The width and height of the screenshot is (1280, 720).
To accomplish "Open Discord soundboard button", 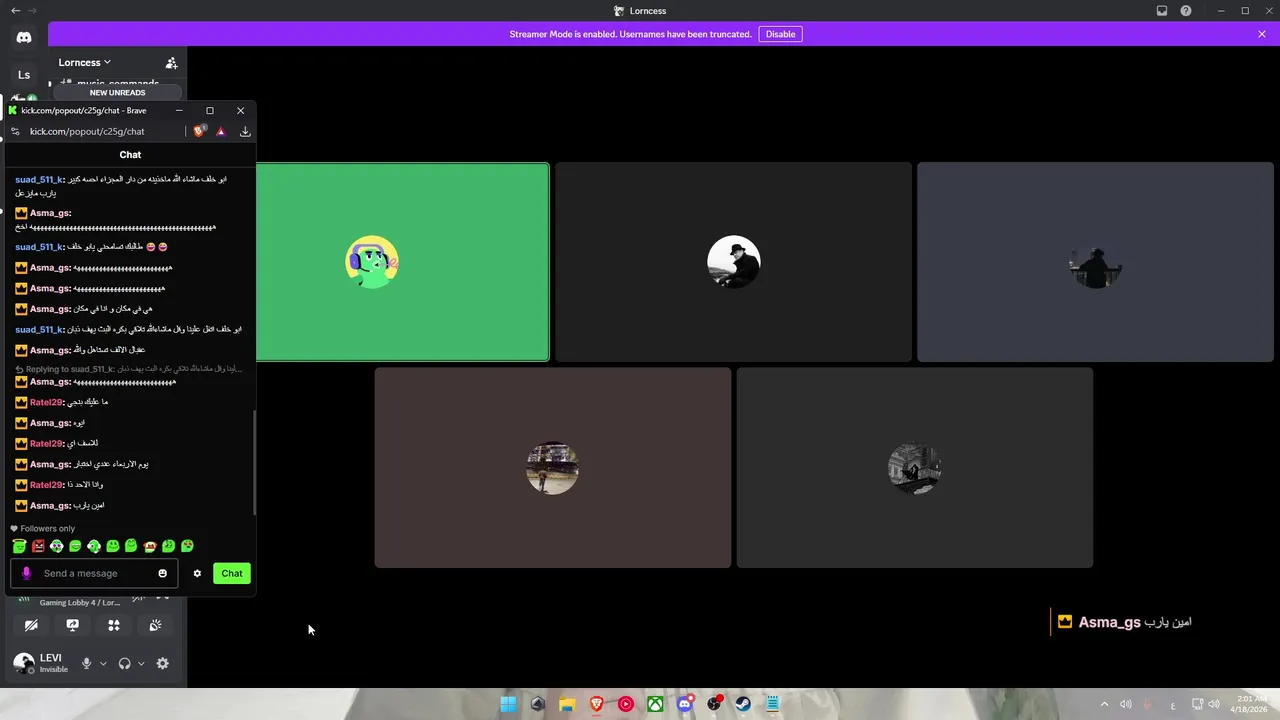I will pyautogui.click(x=155, y=625).
